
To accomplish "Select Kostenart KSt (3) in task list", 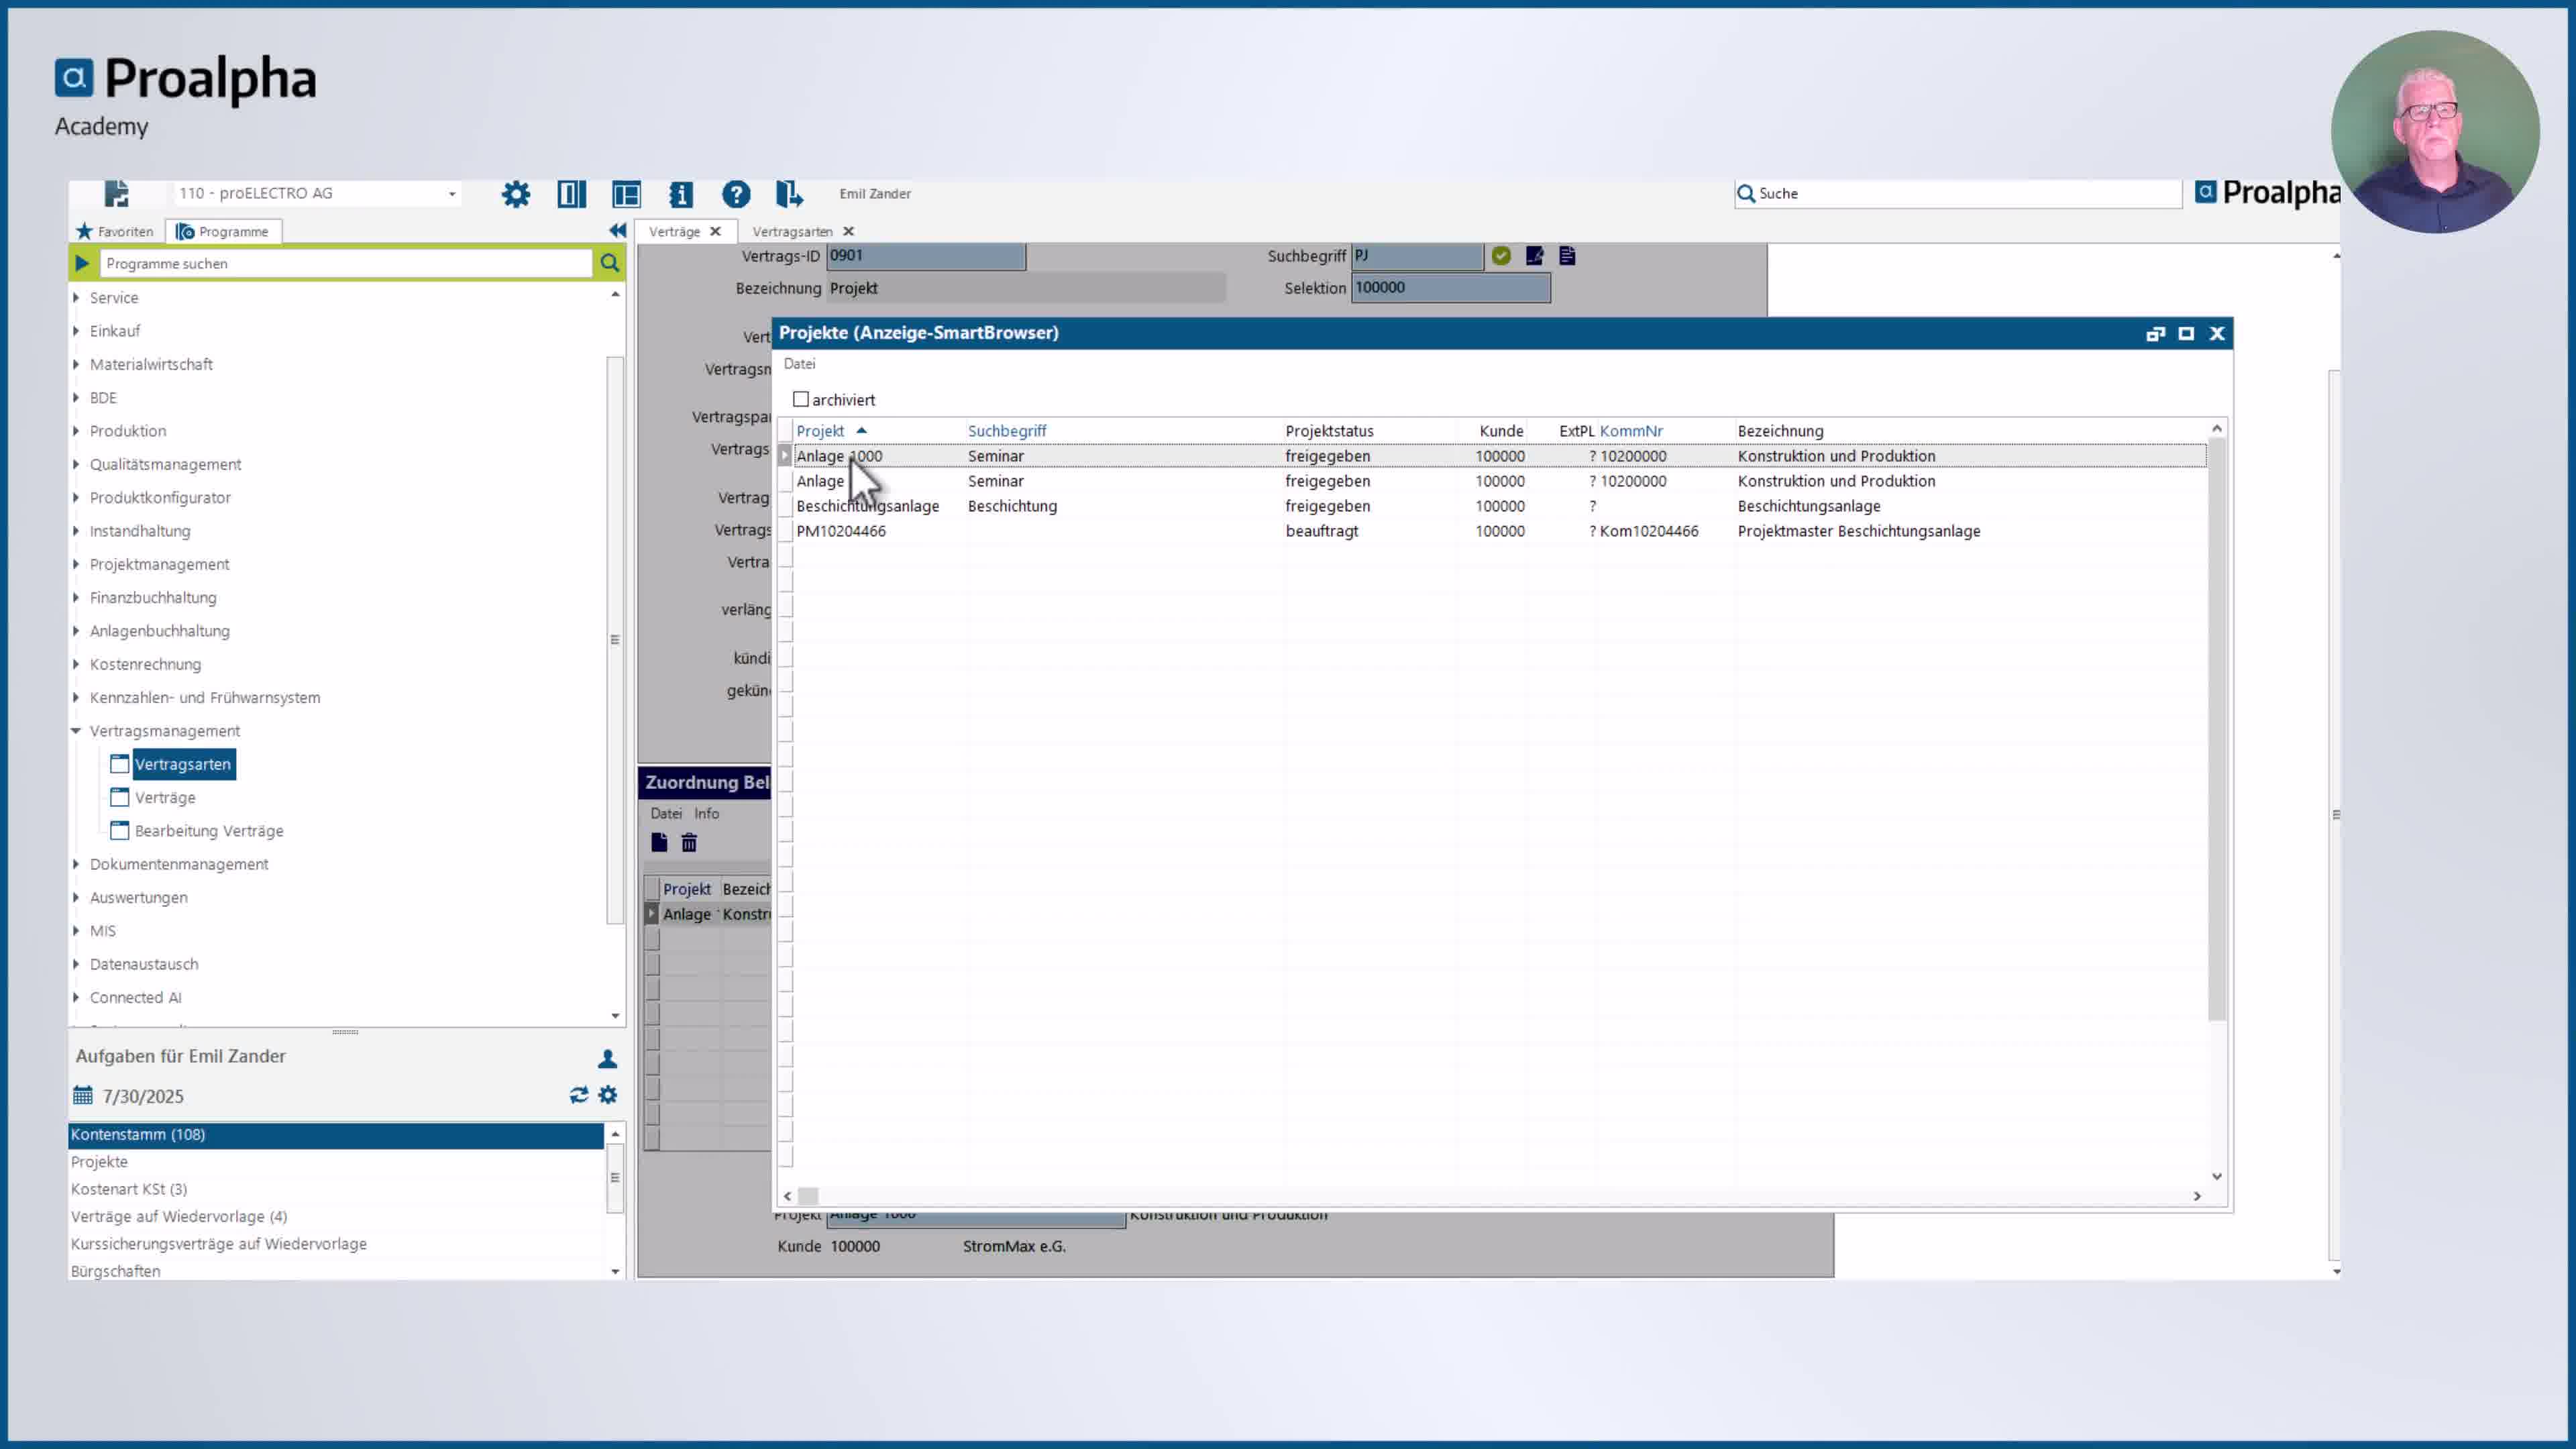I will pos(129,1189).
